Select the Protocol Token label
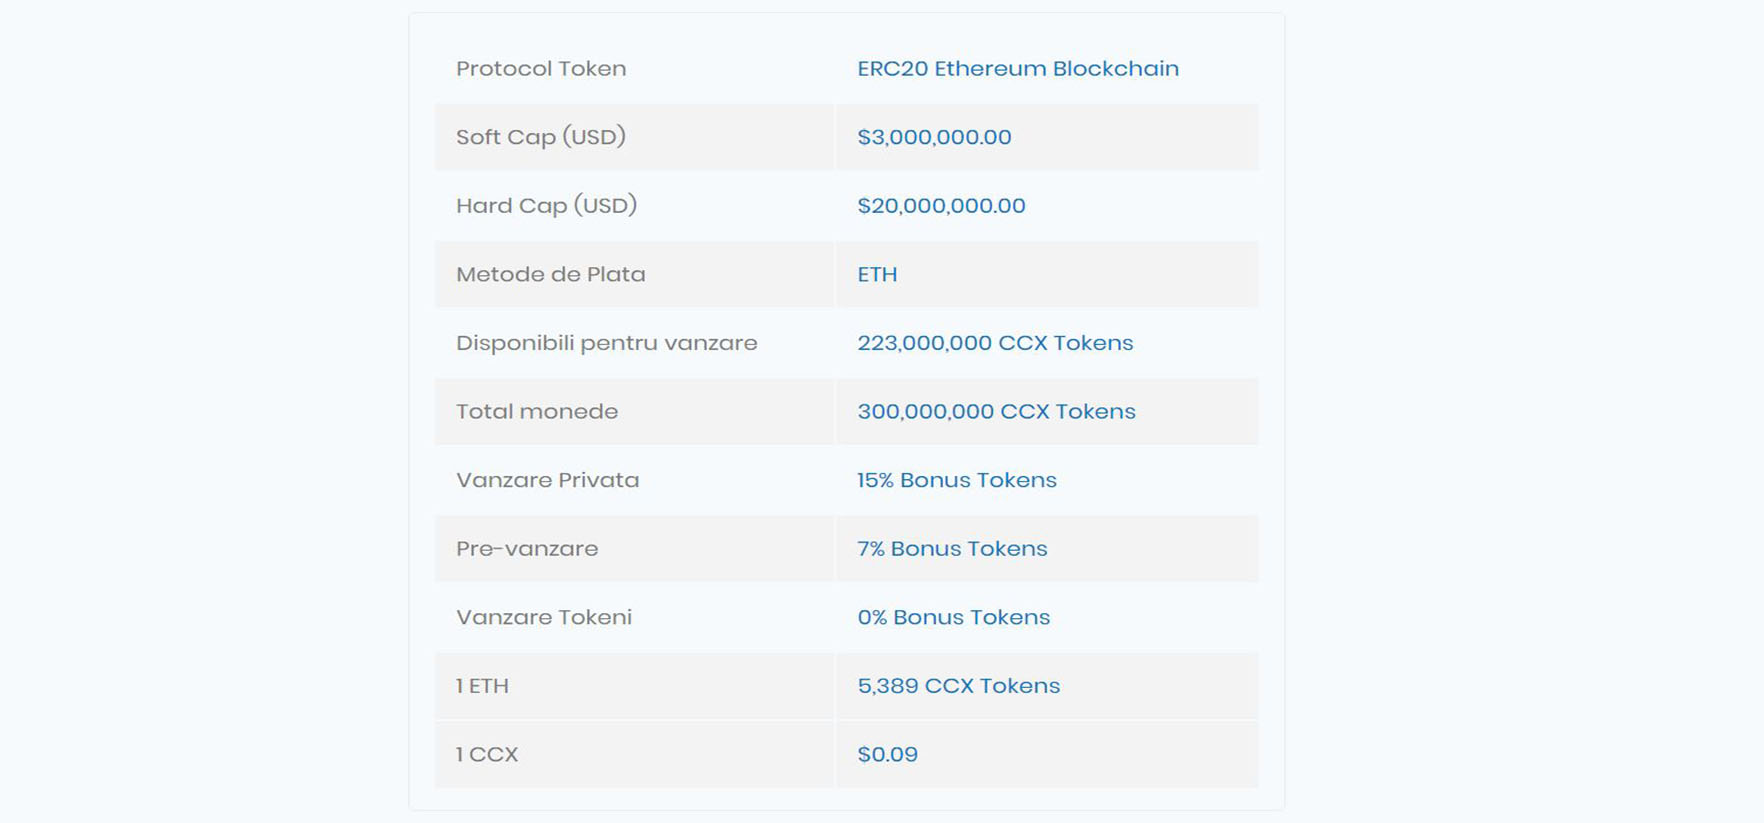 point(541,68)
